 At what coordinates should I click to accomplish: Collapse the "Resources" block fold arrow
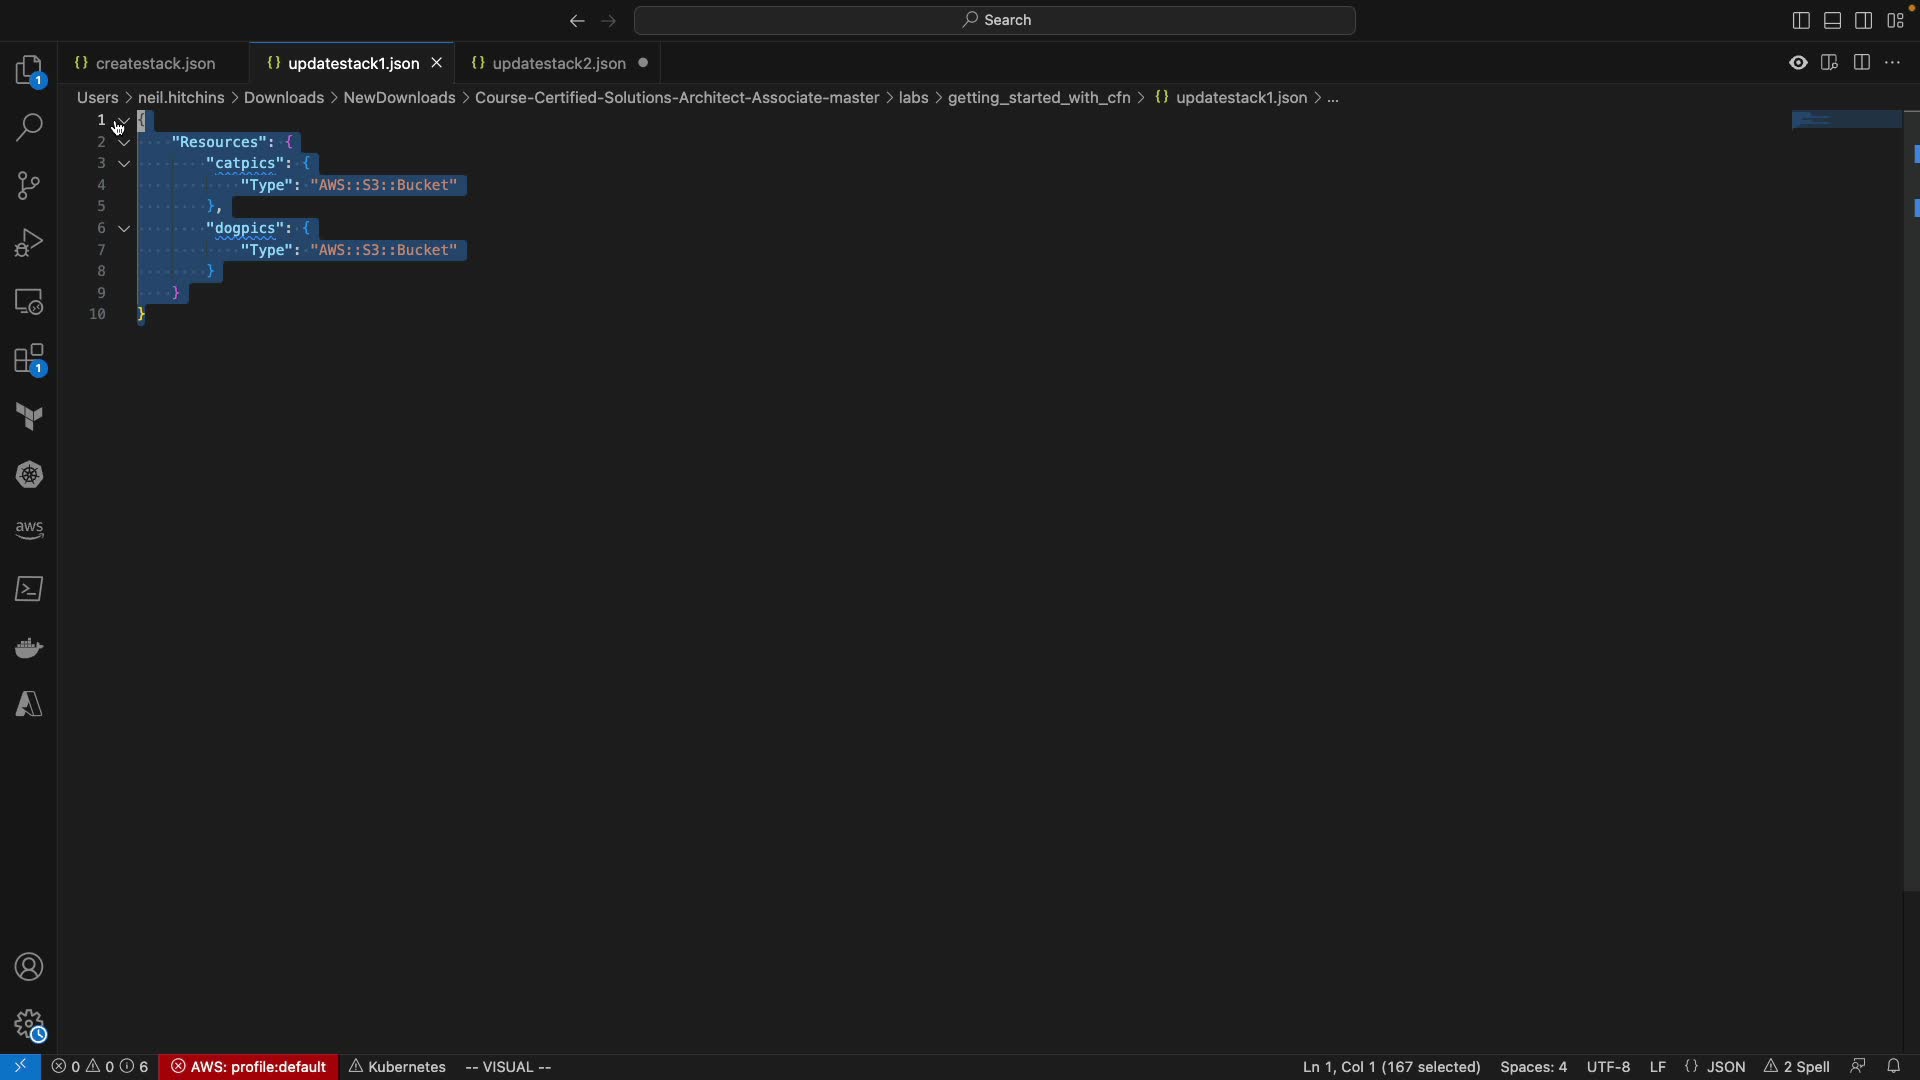coord(124,143)
